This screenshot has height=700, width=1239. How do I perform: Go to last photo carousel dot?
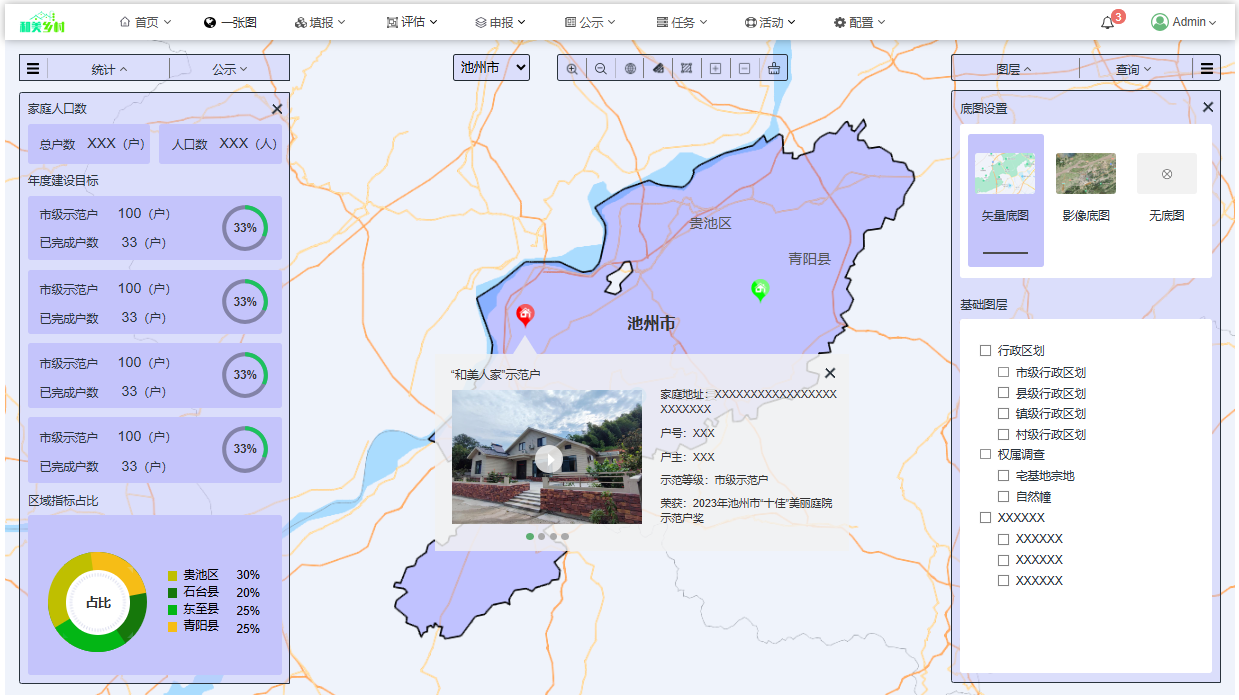tap(565, 536)
